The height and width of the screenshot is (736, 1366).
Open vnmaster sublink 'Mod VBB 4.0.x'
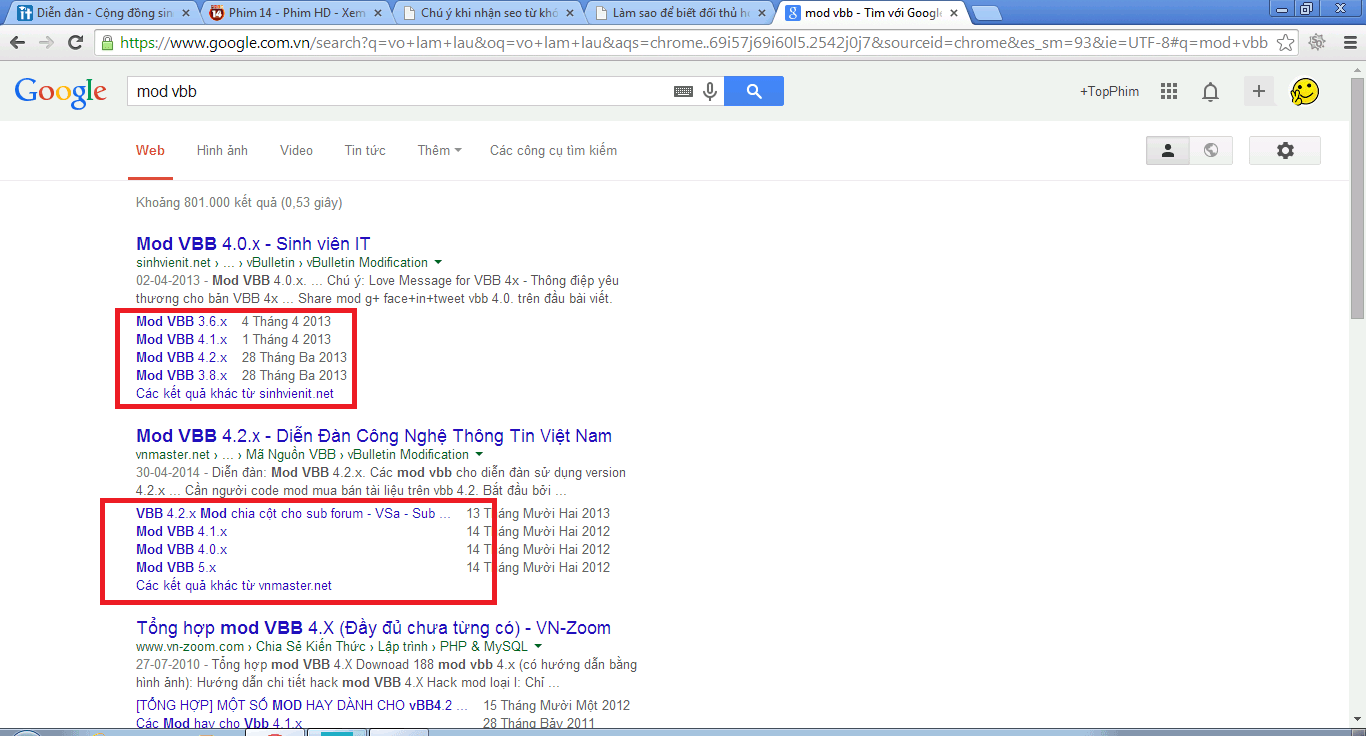click(x=181, y=549)
